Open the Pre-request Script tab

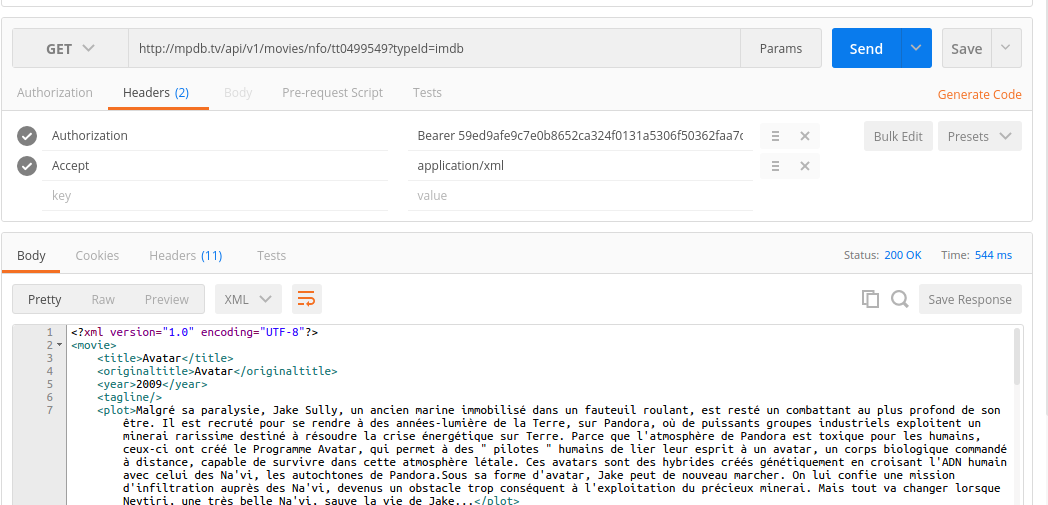[332, 93]
